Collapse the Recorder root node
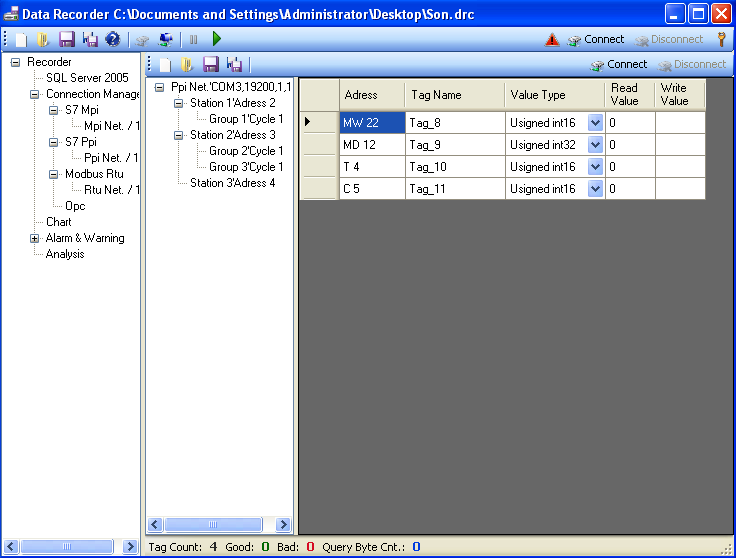 (15, 62)
